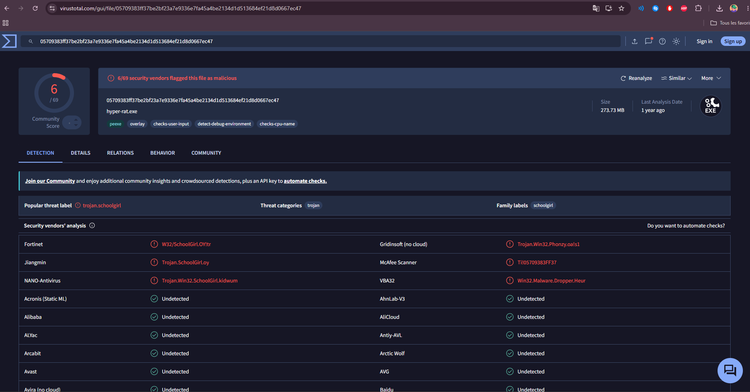This screenshot has height=392, width=750.
Task: Click the Chrome downloads icon
Action: coord(719,8)
